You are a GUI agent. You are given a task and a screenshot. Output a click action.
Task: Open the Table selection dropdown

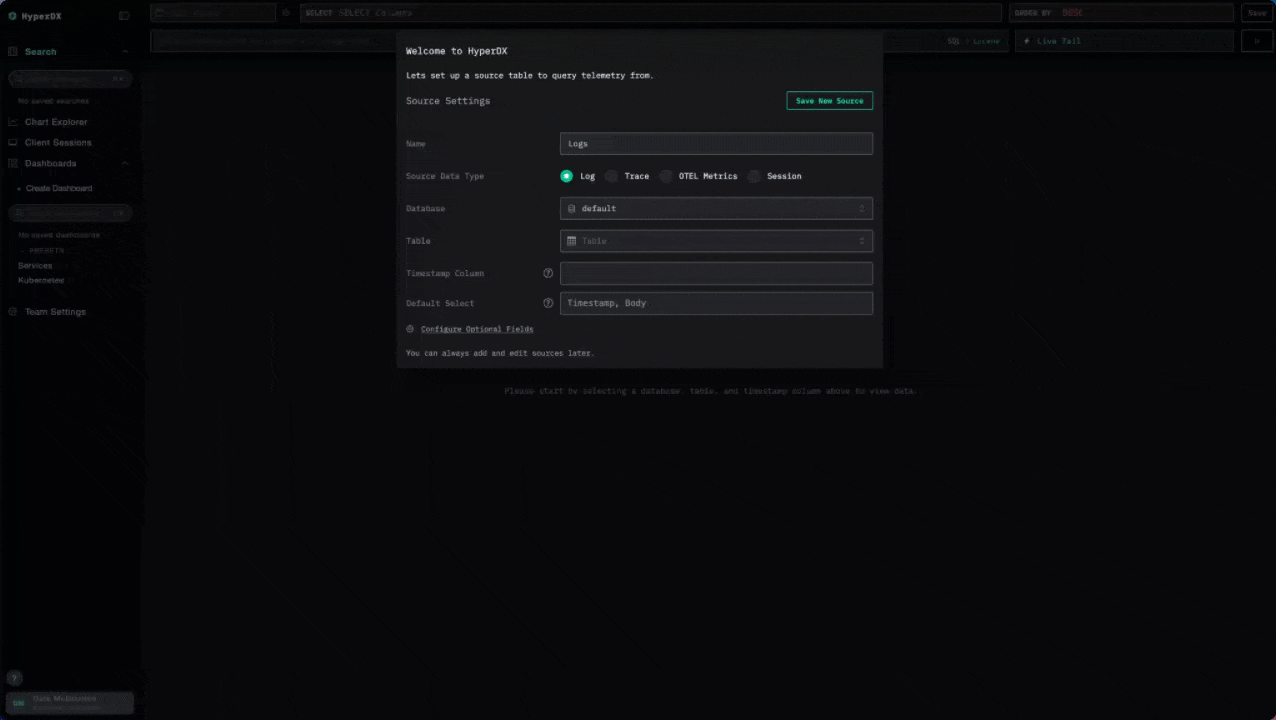click(x=716, y=241)
